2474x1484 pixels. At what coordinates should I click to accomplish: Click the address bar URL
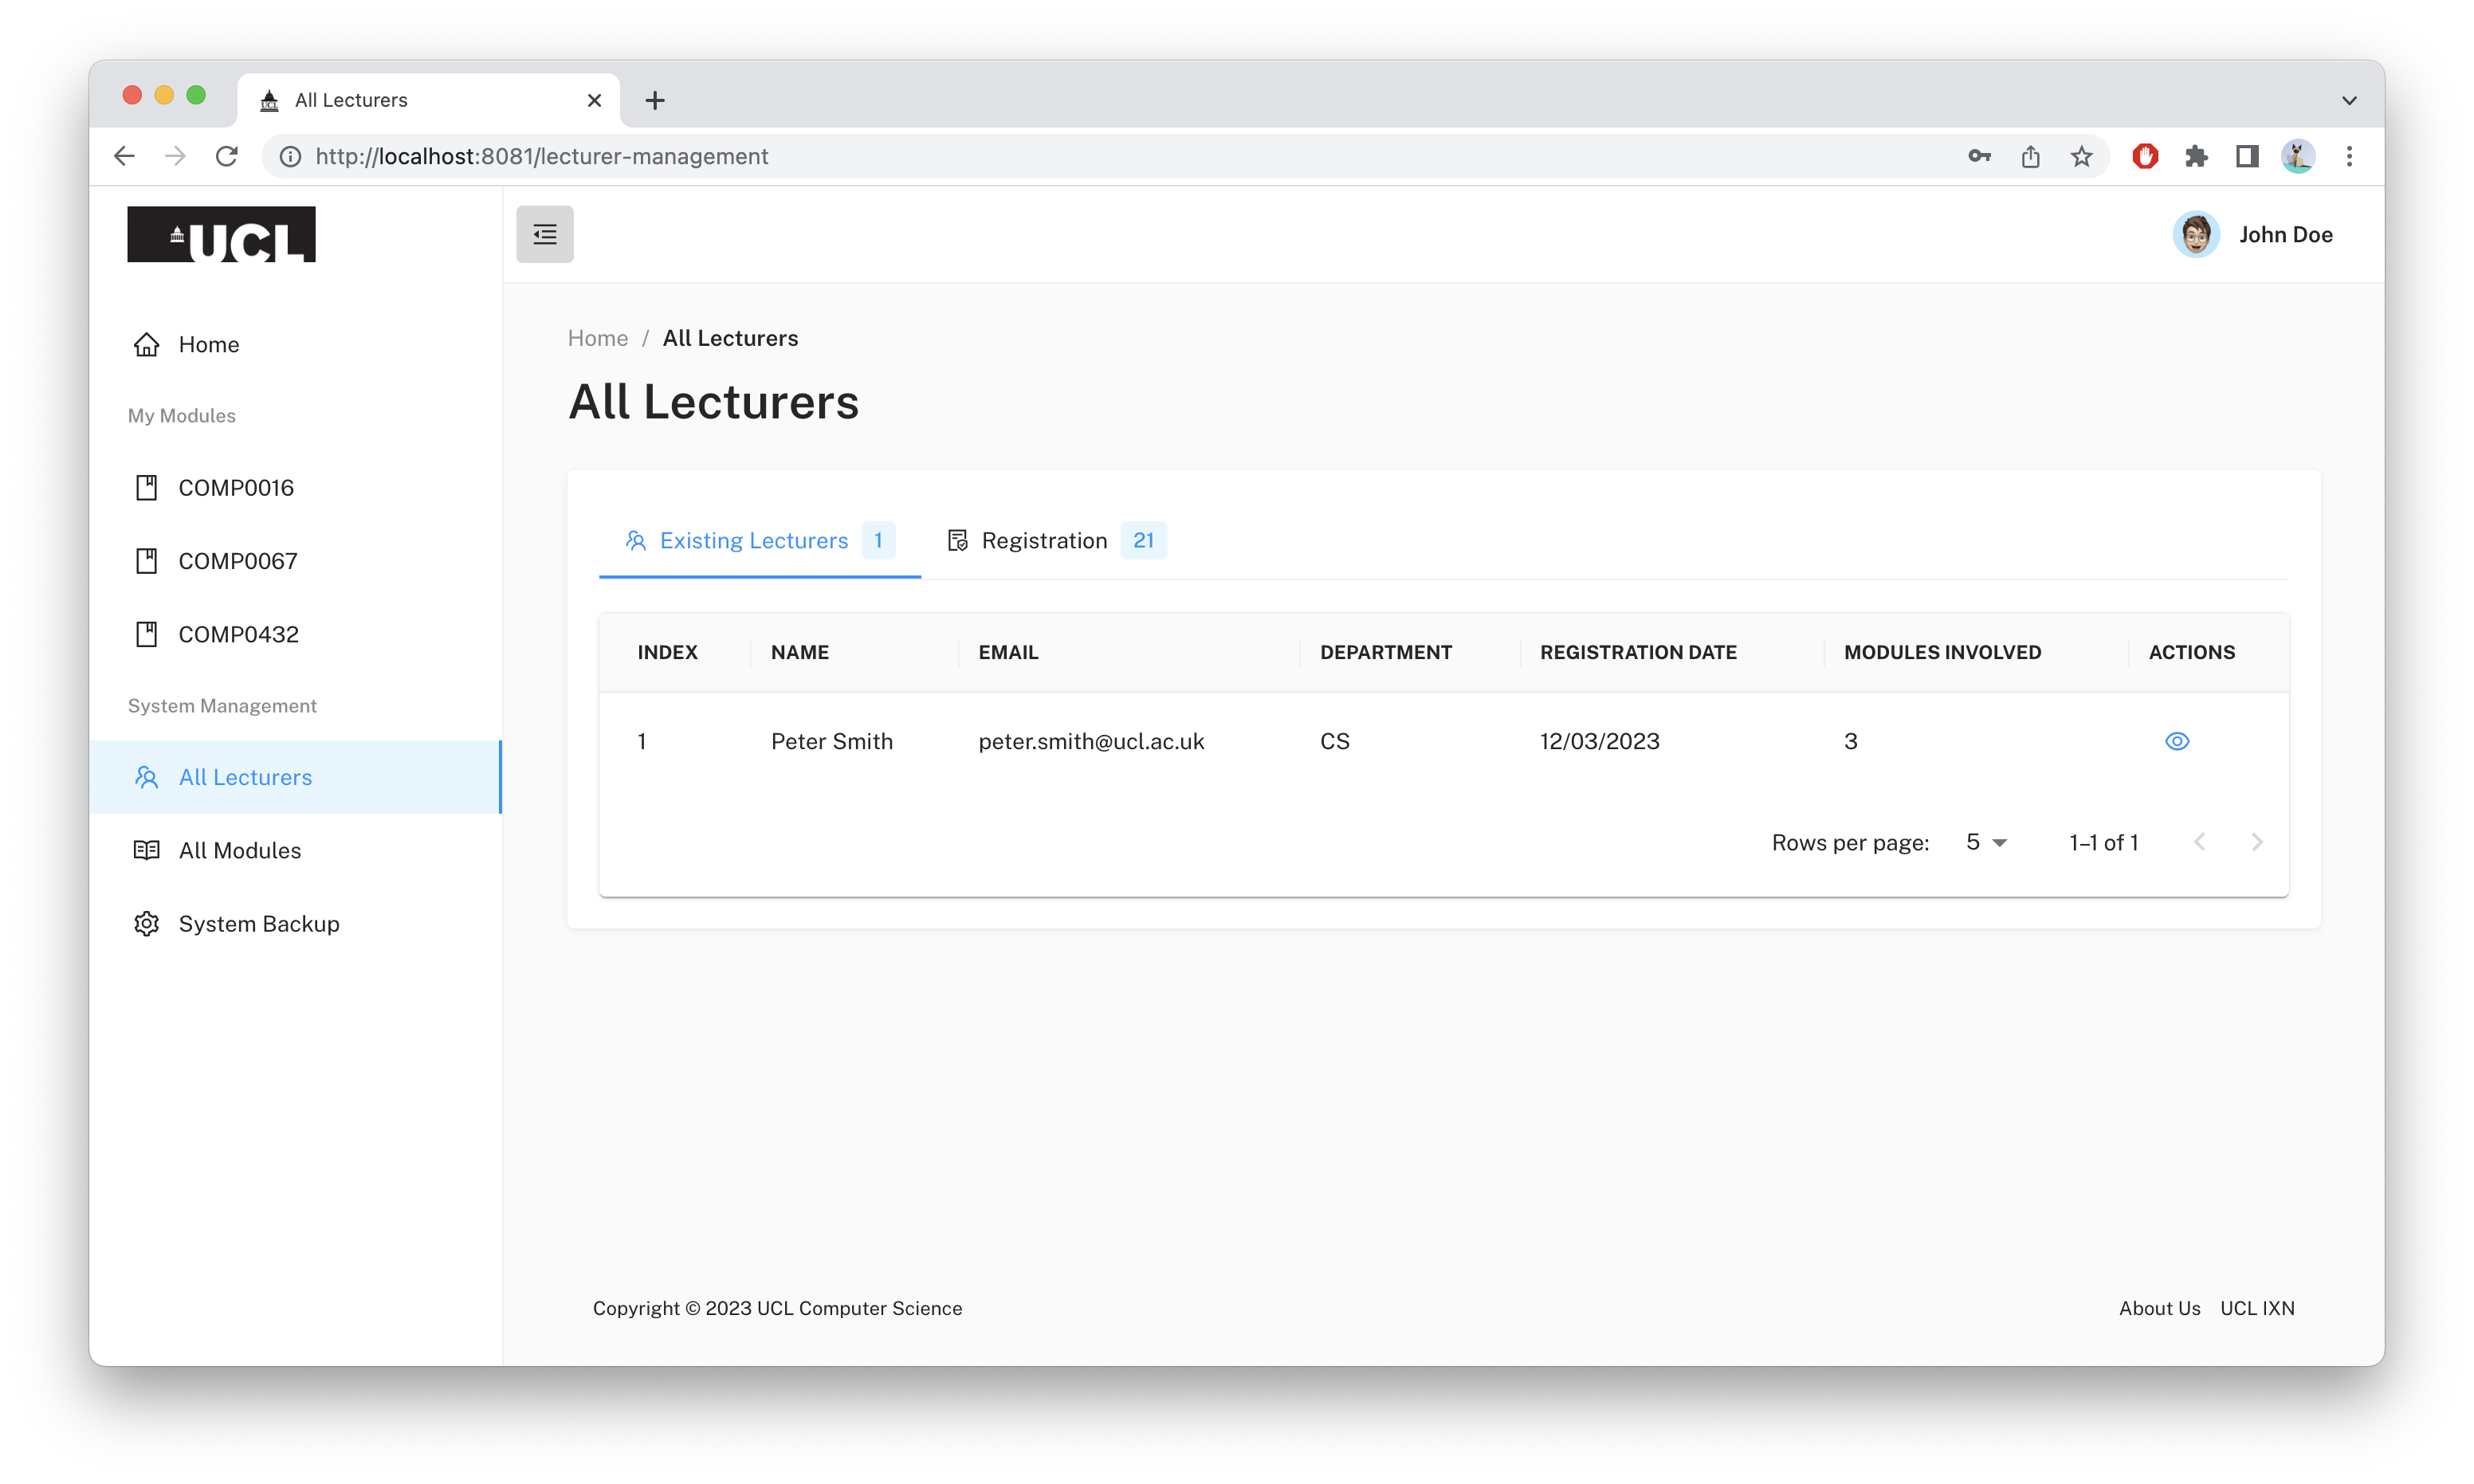541,156
